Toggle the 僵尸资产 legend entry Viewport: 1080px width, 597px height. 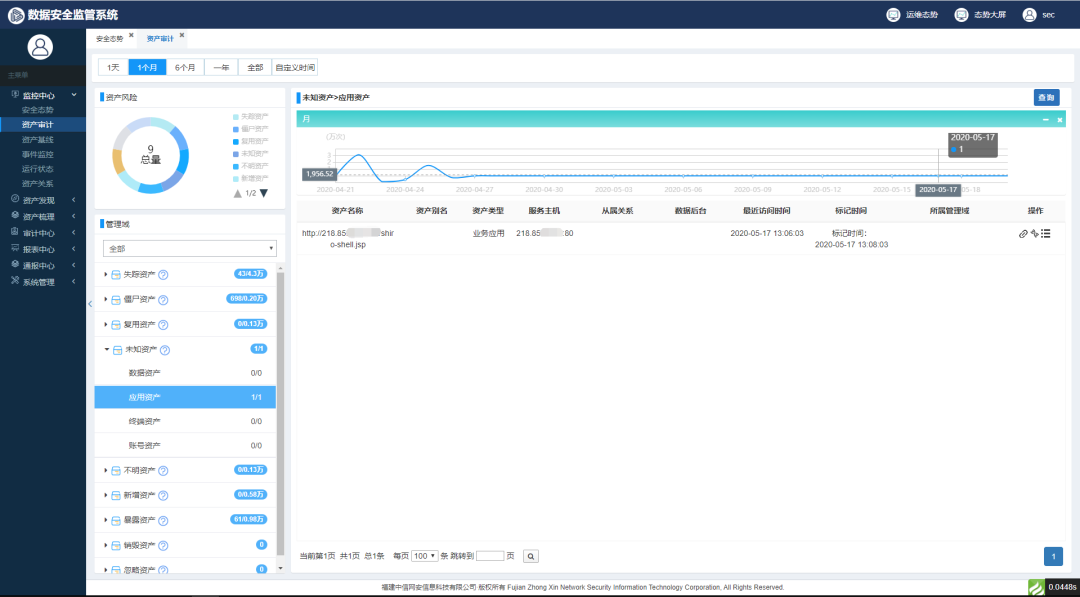click(x=251, y=129)
